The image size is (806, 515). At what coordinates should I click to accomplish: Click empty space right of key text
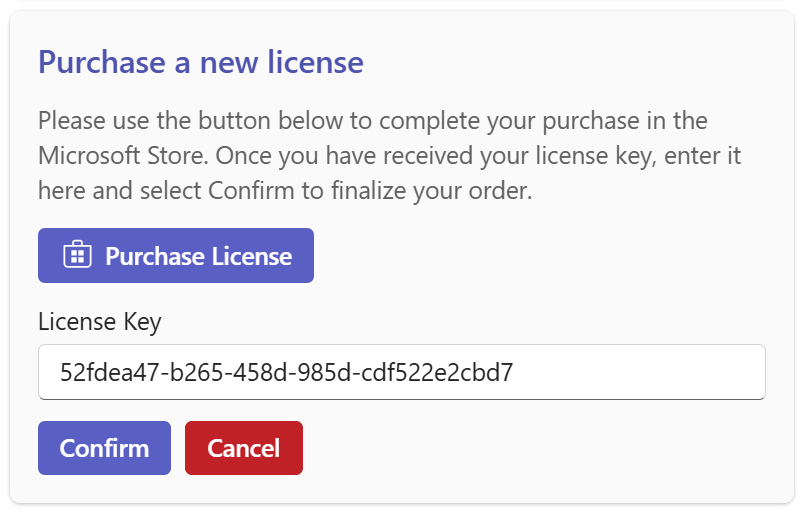[640, 373]
